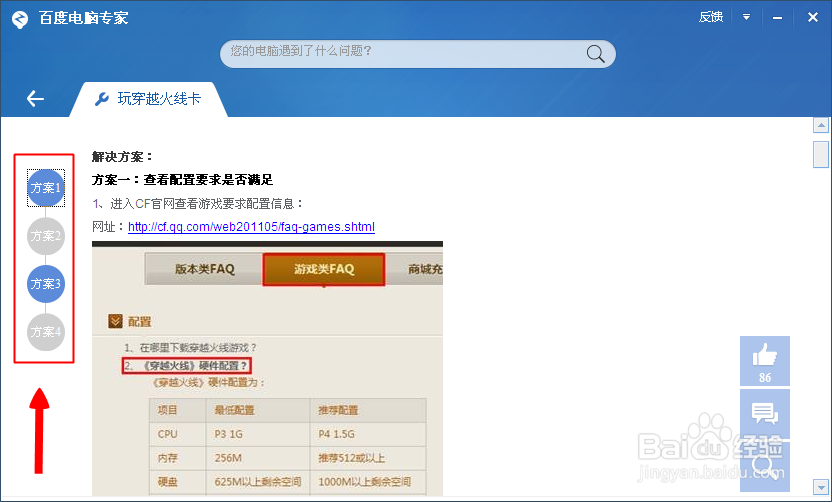
Task: Click the scrollbar up arrow
Action: (821, 125)
